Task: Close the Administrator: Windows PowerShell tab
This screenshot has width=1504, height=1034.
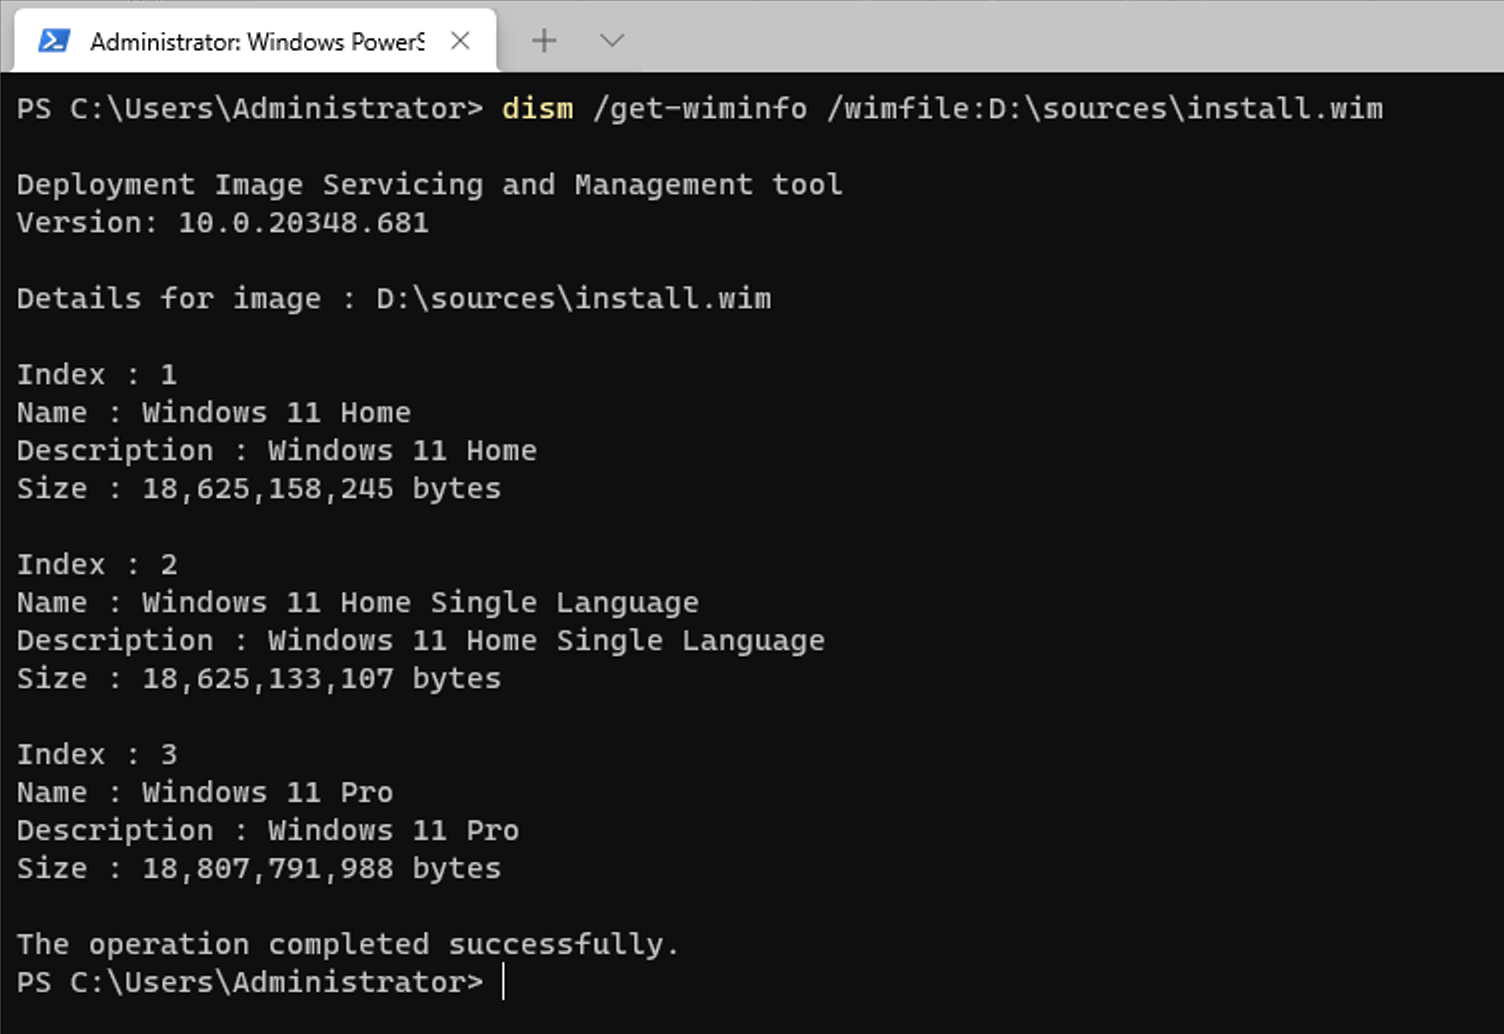Action: tap(460, 41)
